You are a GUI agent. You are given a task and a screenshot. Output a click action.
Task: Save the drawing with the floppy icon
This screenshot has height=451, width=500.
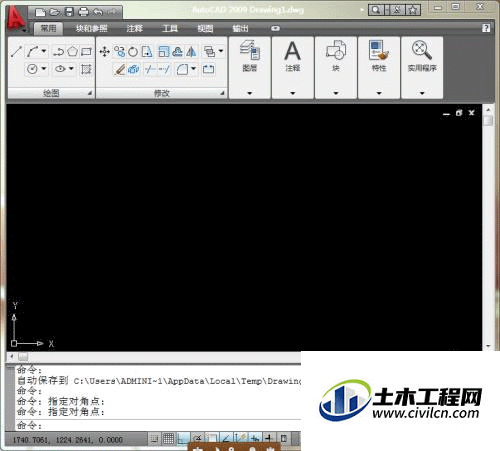pyautogui.click(x=69, y=12)
